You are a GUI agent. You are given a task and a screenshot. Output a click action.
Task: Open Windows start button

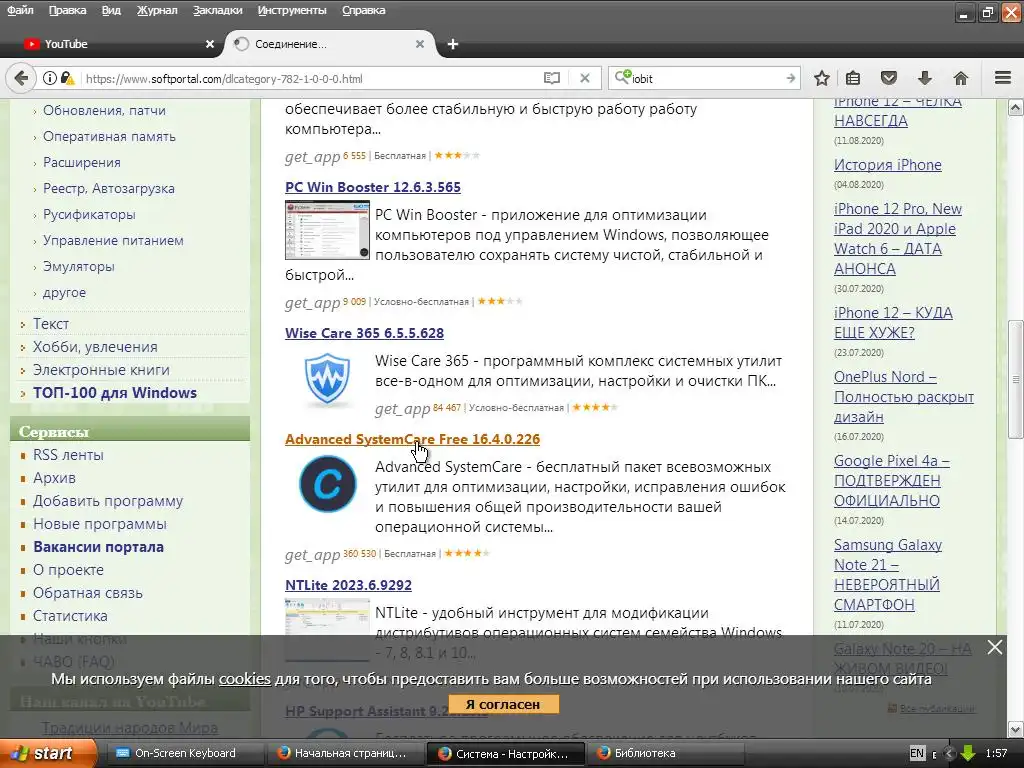click(x=47, y=753)
